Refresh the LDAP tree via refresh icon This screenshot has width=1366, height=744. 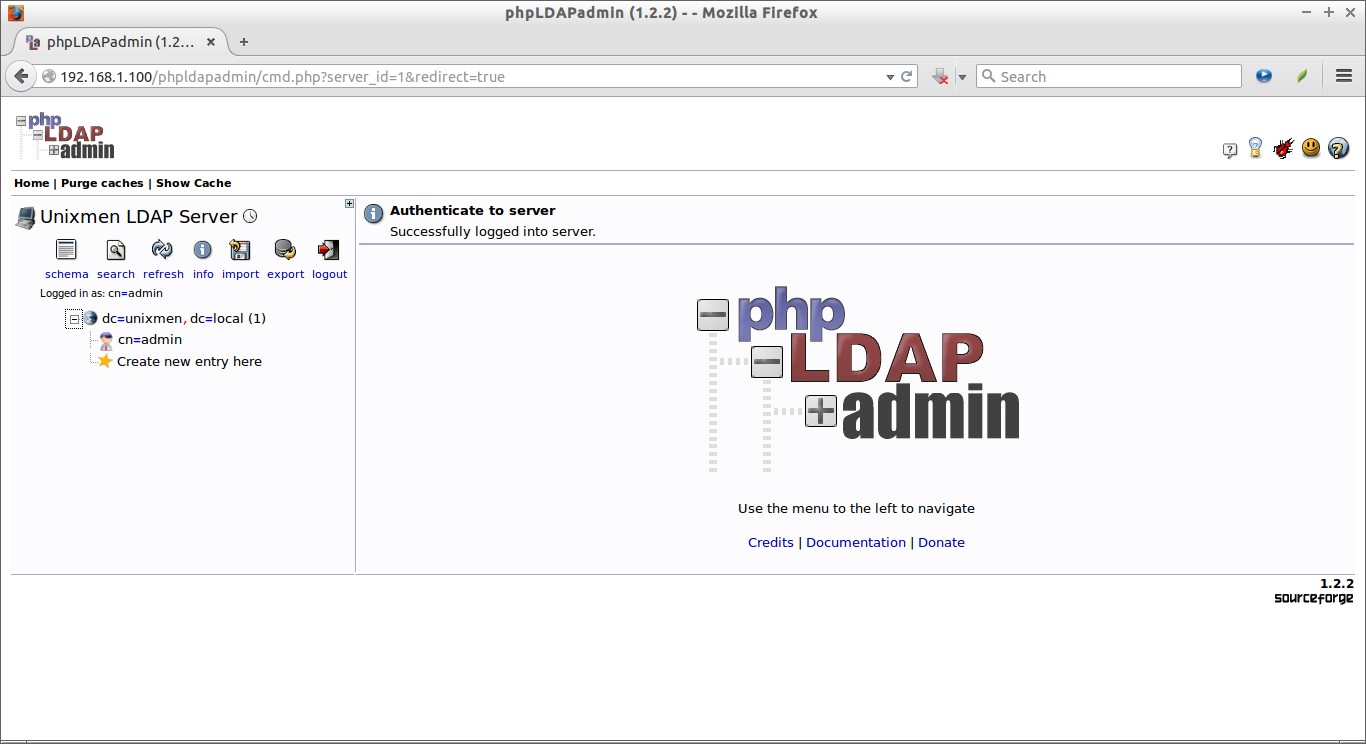tap(162, 250)
